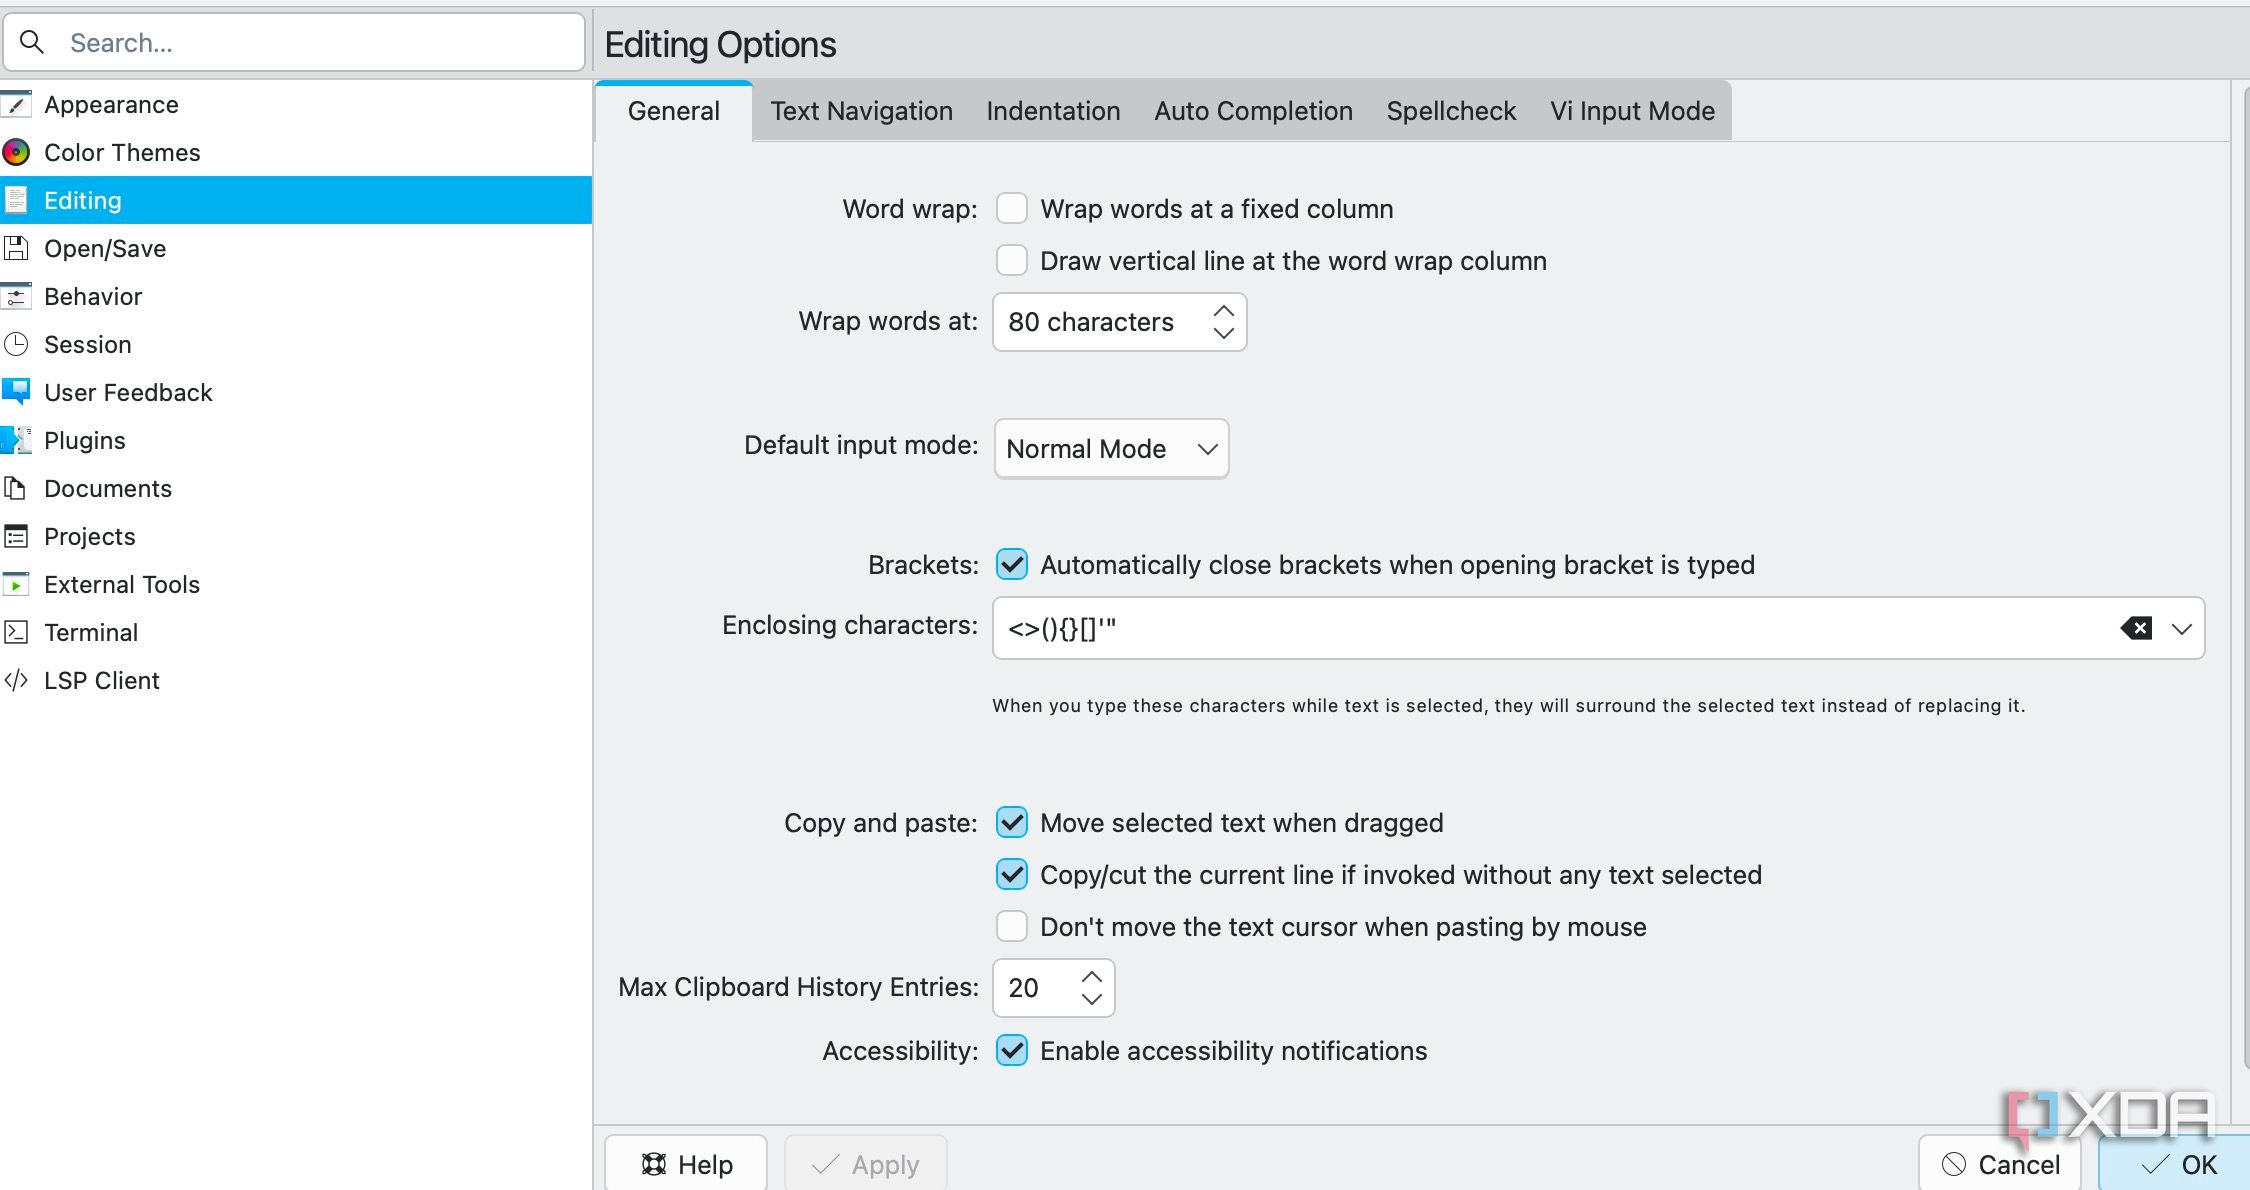The height and width of the screenshot is (1190, 2250).
Task: Click the magnifier icon in the search box
Action: click(32, 42)
